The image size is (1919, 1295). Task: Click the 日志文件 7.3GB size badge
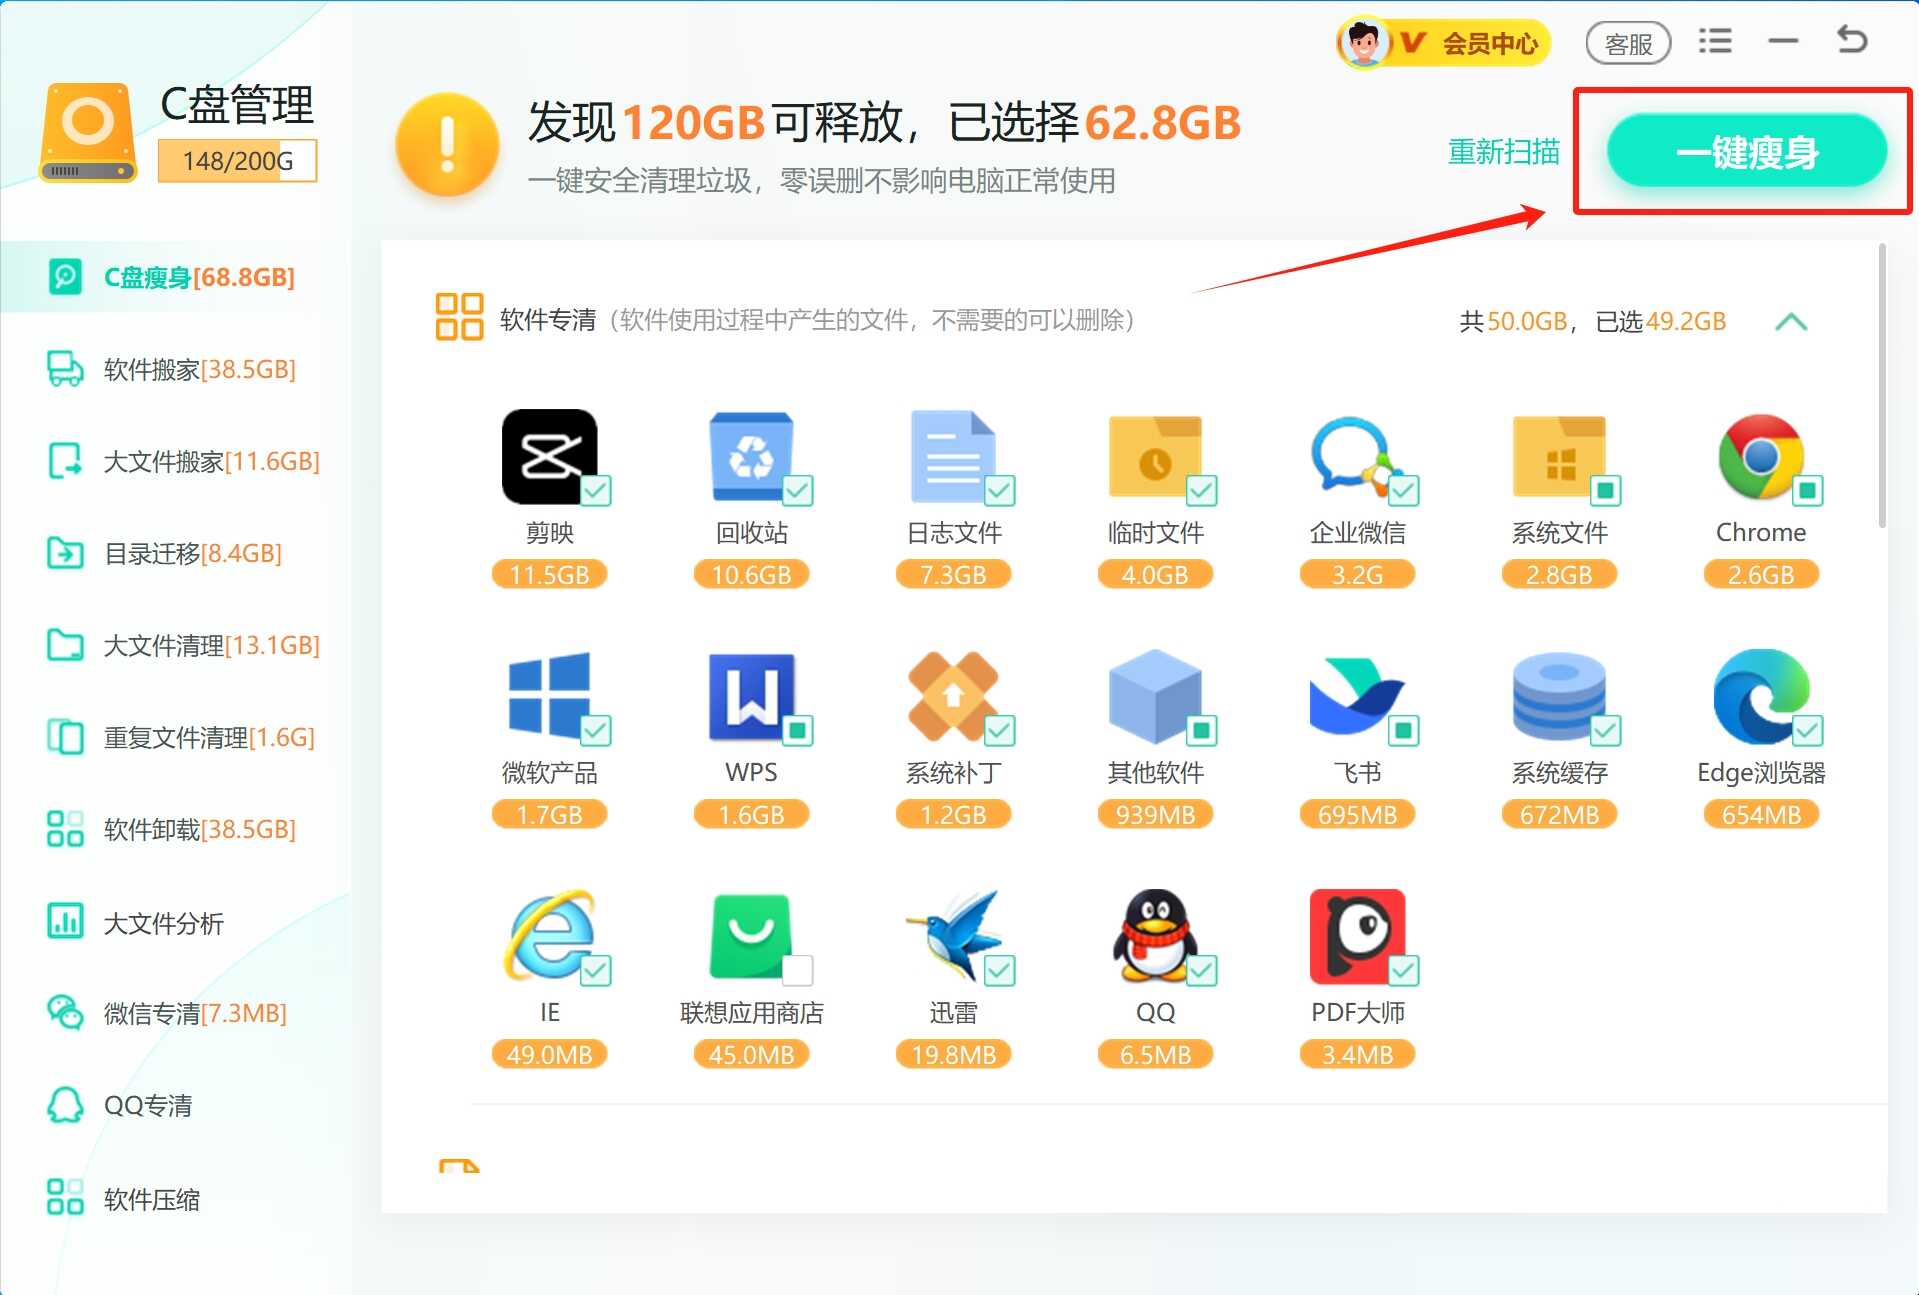953,575
